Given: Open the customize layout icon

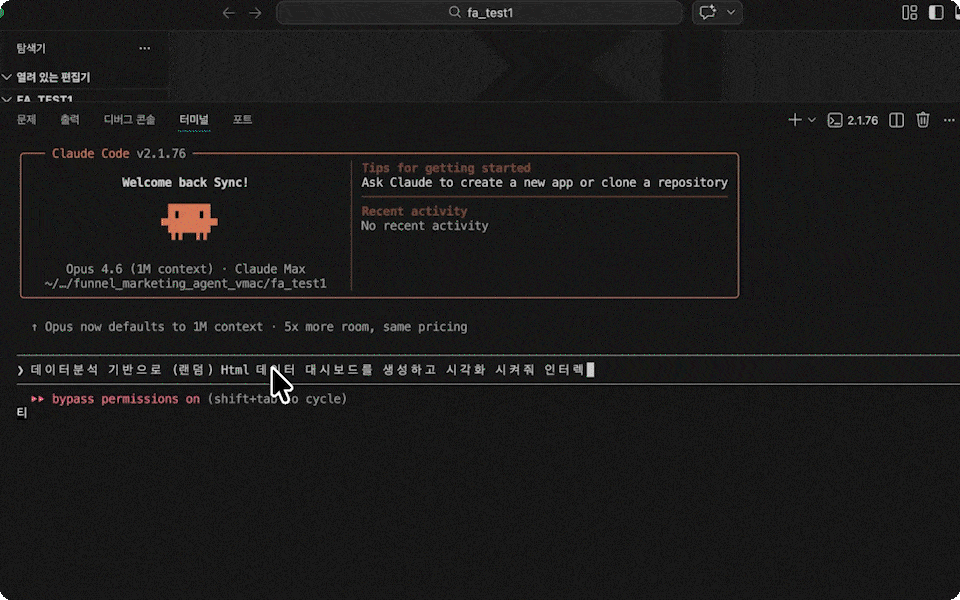Looking at the screenshot, I should (x=909, y=12).
